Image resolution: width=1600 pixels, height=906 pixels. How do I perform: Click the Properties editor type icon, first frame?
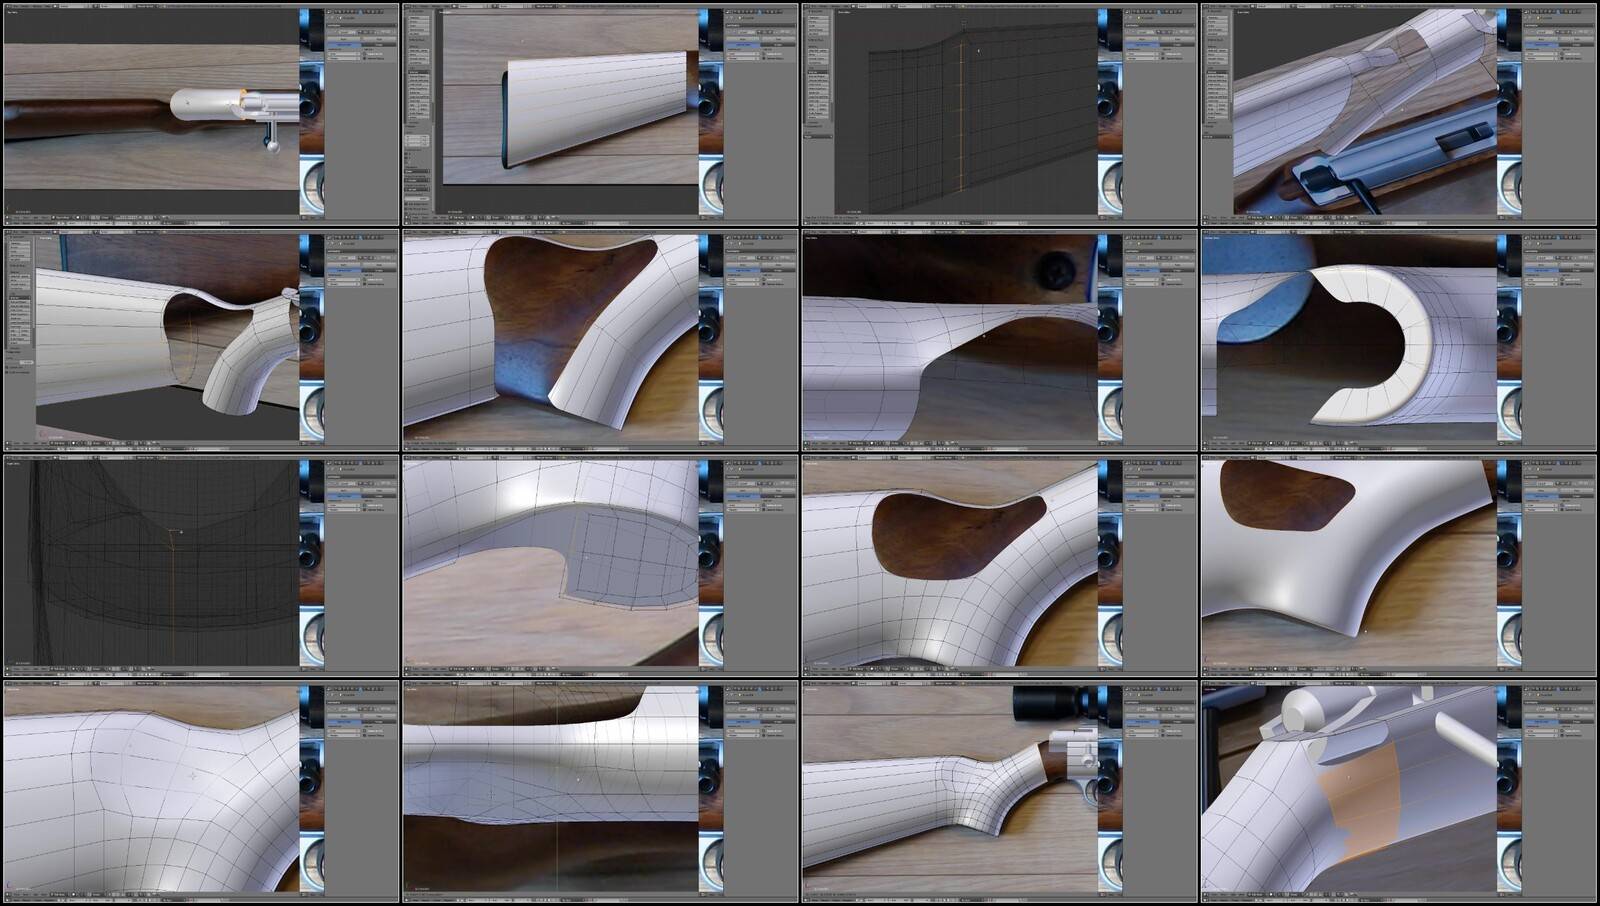(x=329, y=12)
